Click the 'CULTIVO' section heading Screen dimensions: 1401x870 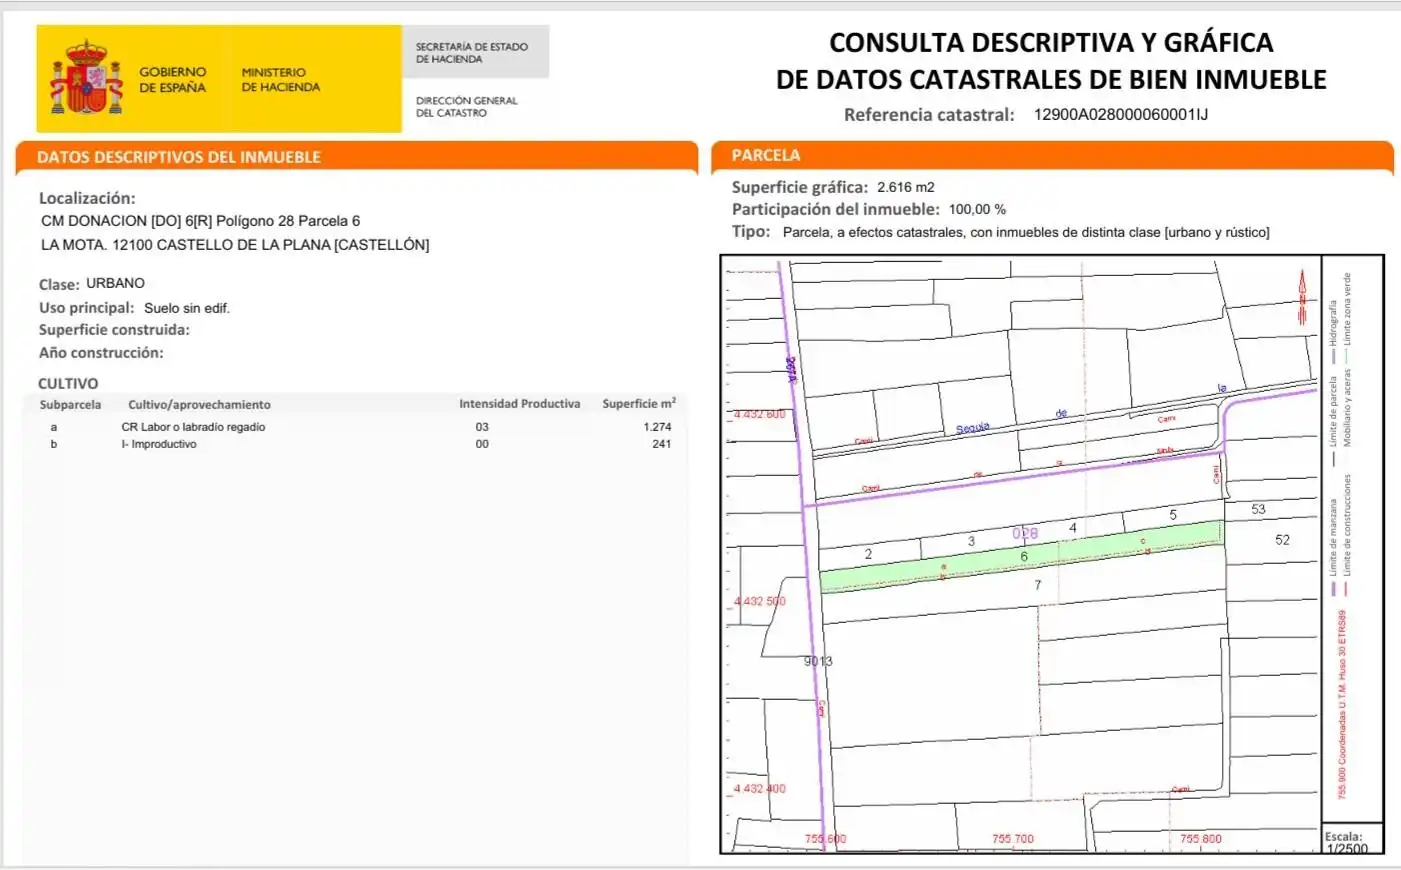(x=68, y=384)
